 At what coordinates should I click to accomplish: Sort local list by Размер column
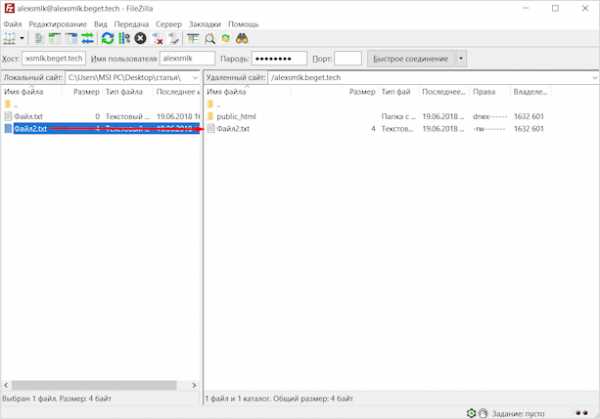[x=86, y=92]
